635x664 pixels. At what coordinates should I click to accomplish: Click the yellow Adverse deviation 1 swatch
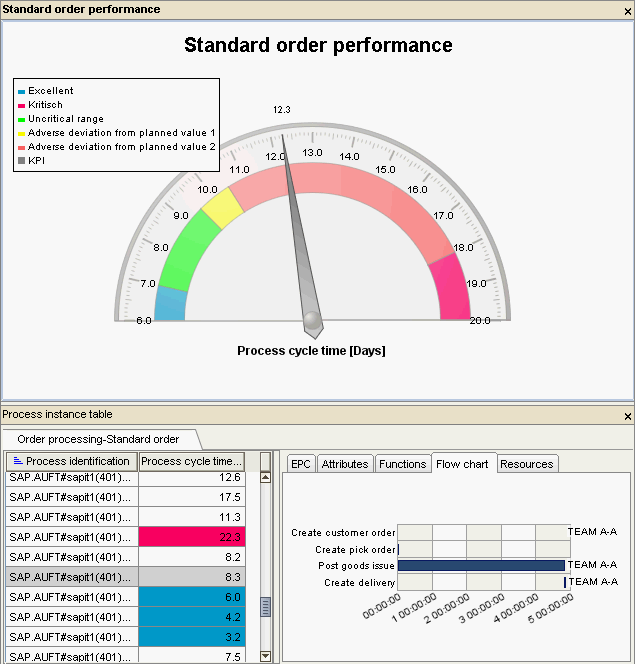point(22,133)
